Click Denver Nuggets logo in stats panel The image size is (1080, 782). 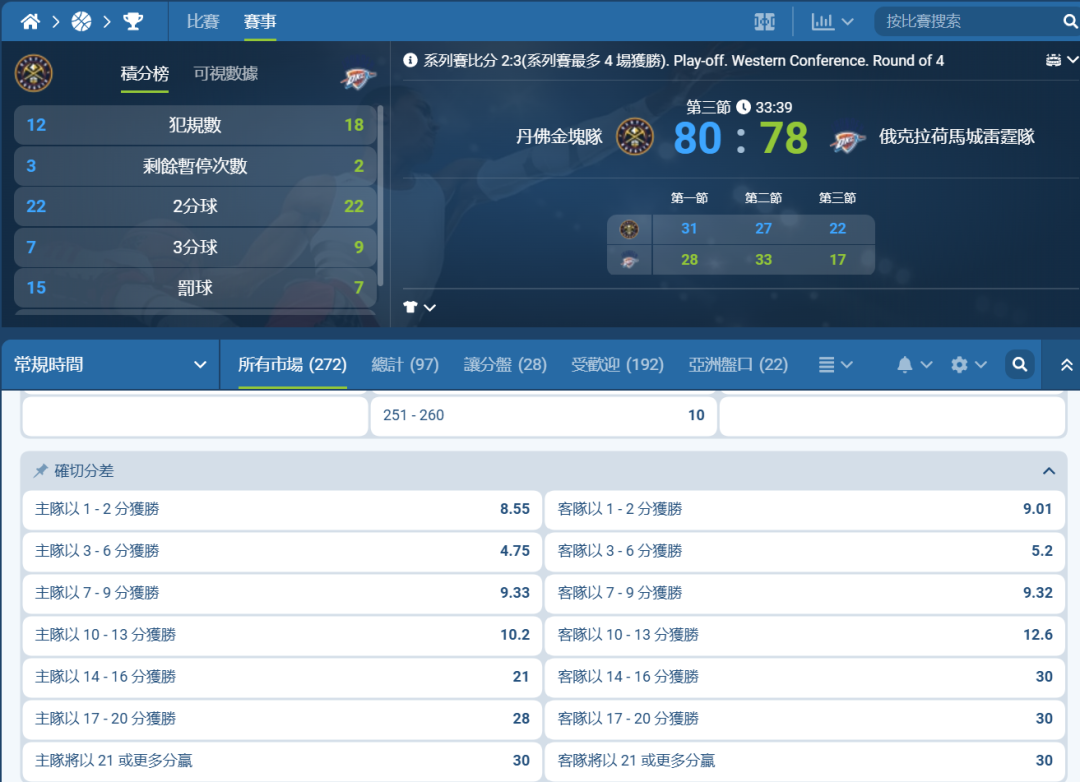point(33,73)
